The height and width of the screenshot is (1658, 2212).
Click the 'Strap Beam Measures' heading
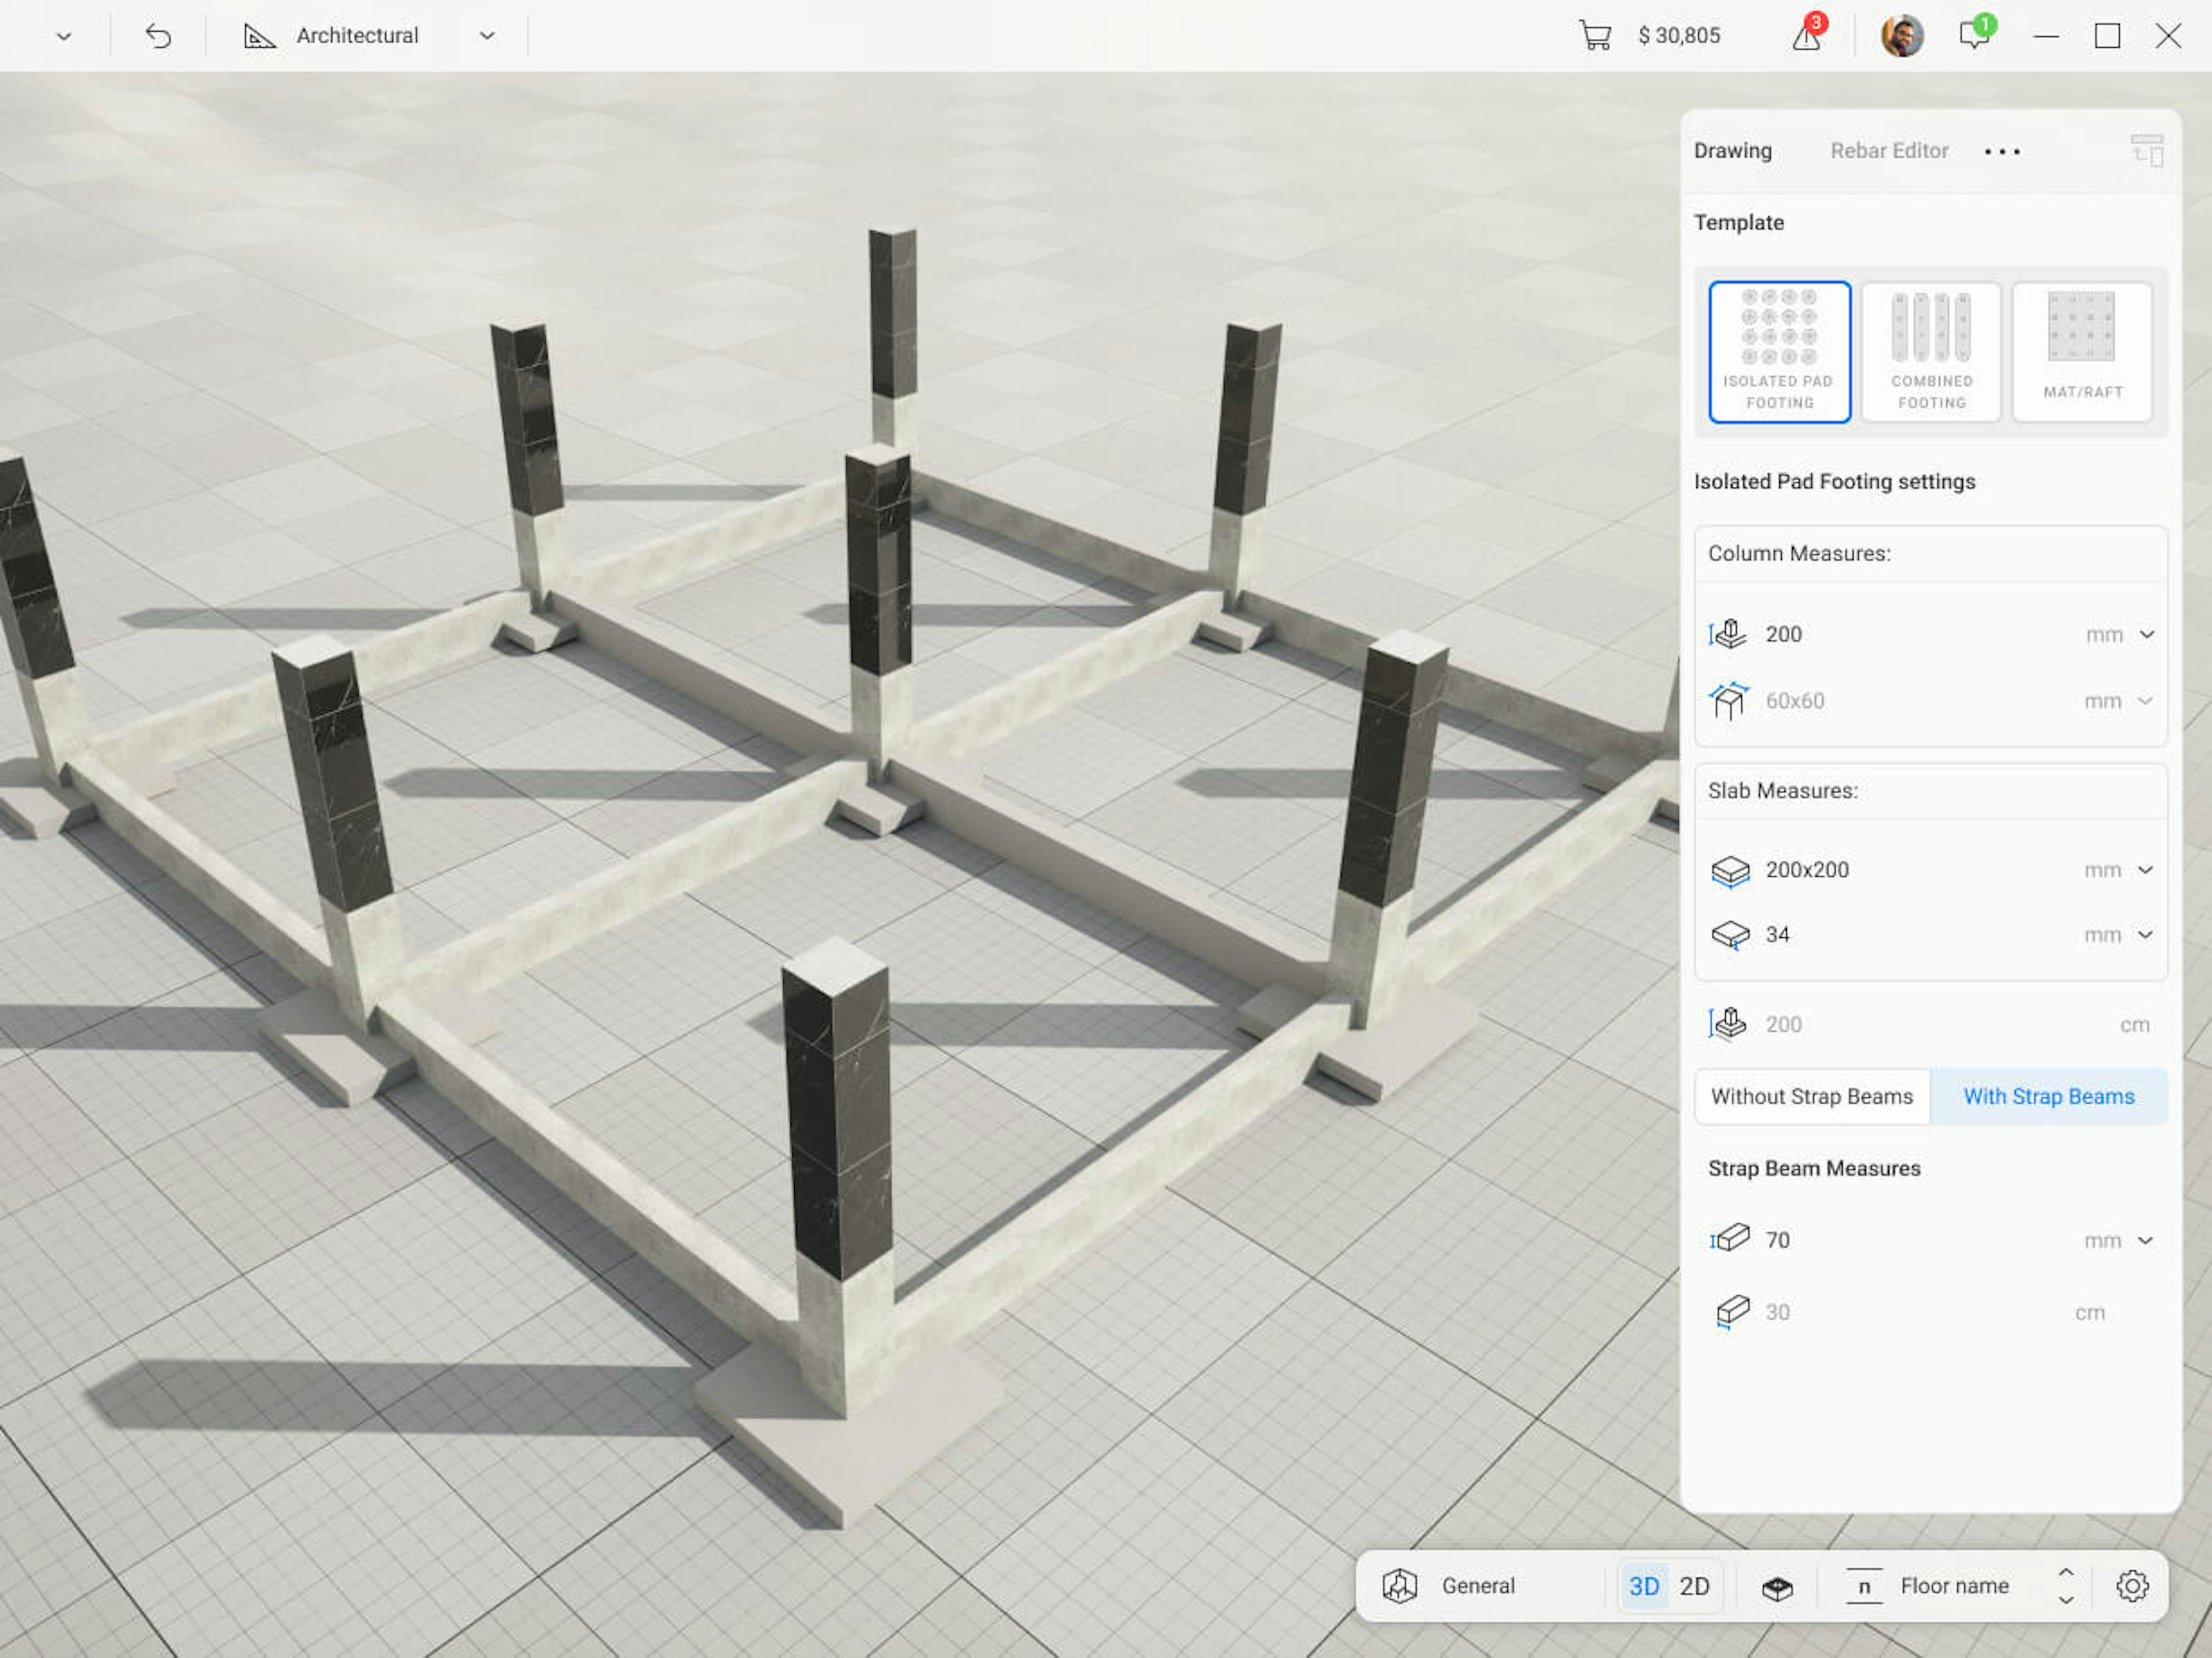point(1814,1168)
